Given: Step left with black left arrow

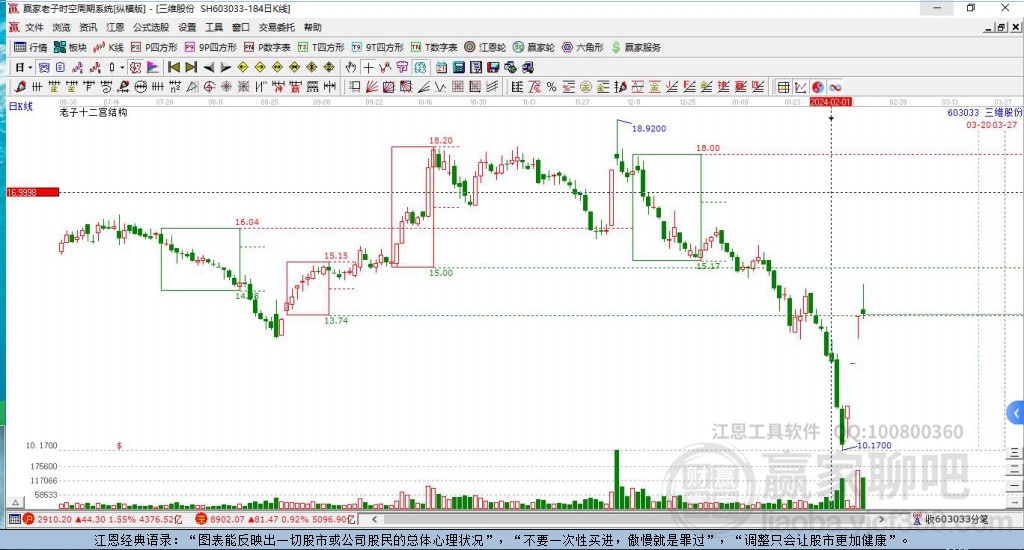Looking at the screenshot, I should (208, 67).
